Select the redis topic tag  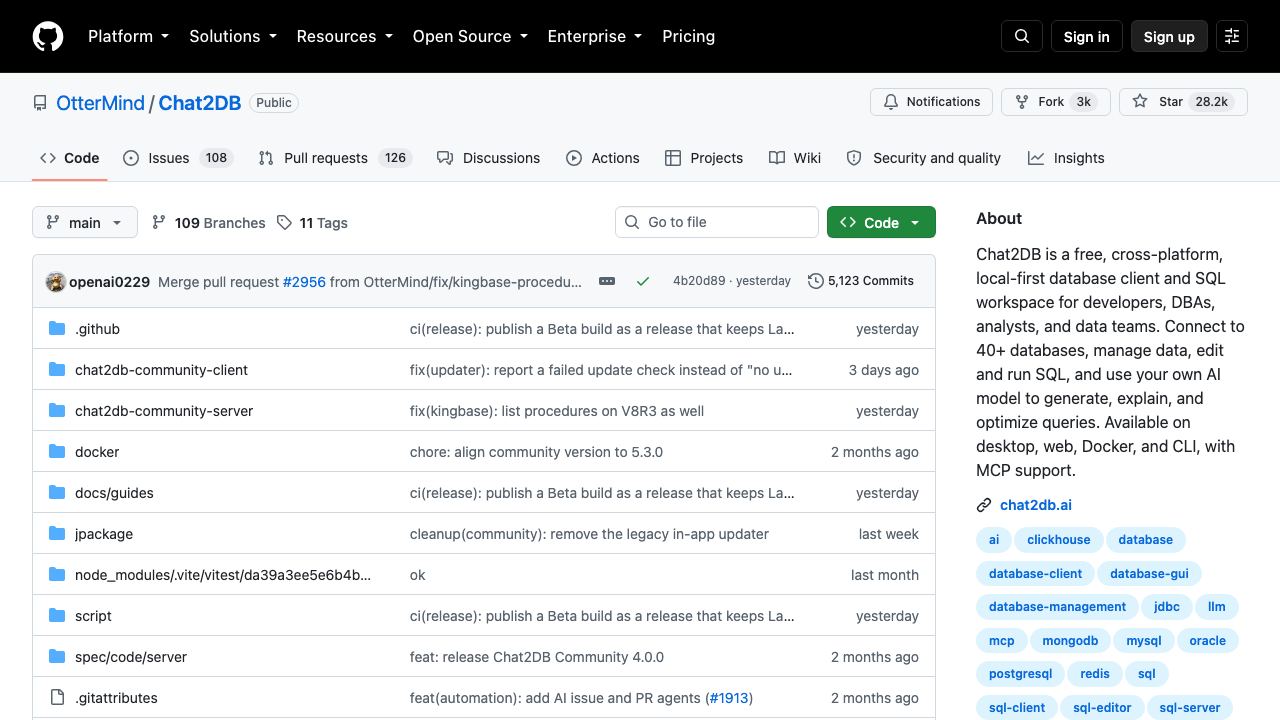click(x=1095, y=674)
